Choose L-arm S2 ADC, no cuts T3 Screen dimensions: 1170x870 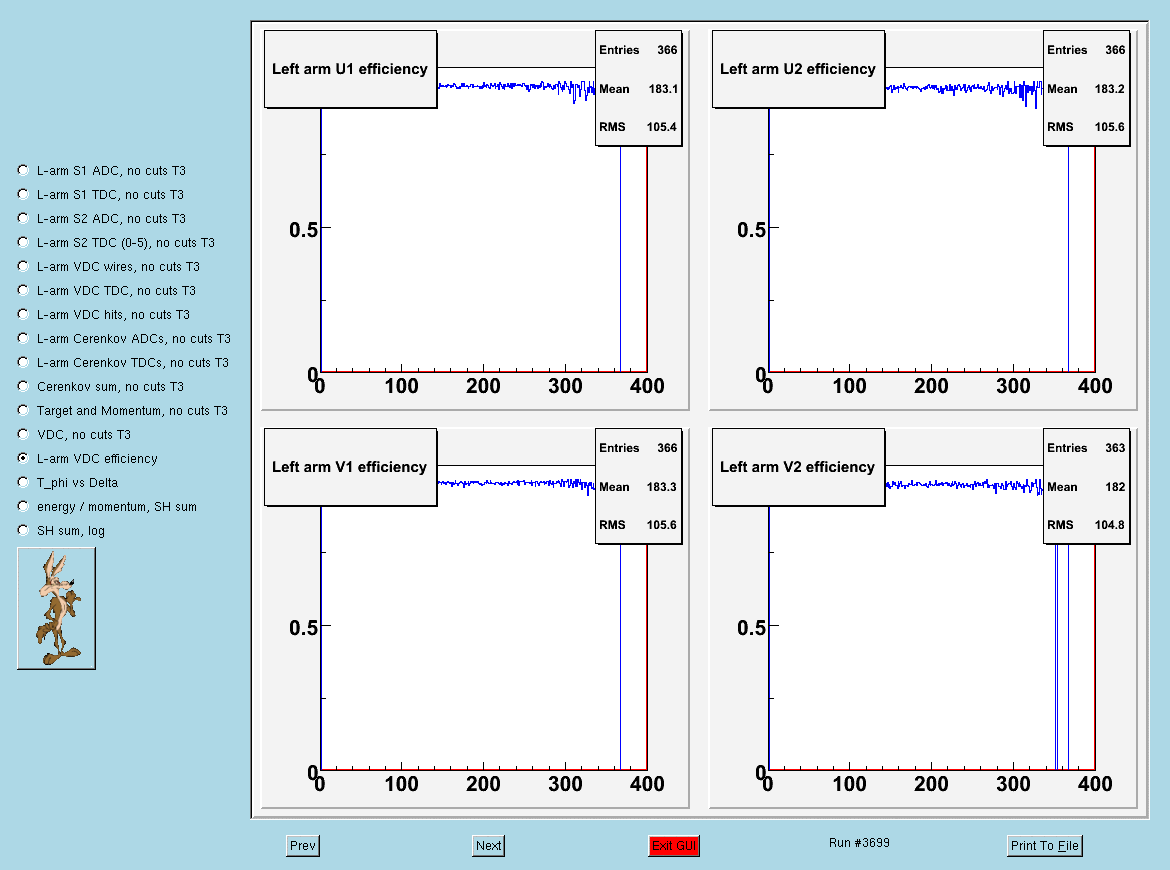pyautogui.click(x=23, y=218)
